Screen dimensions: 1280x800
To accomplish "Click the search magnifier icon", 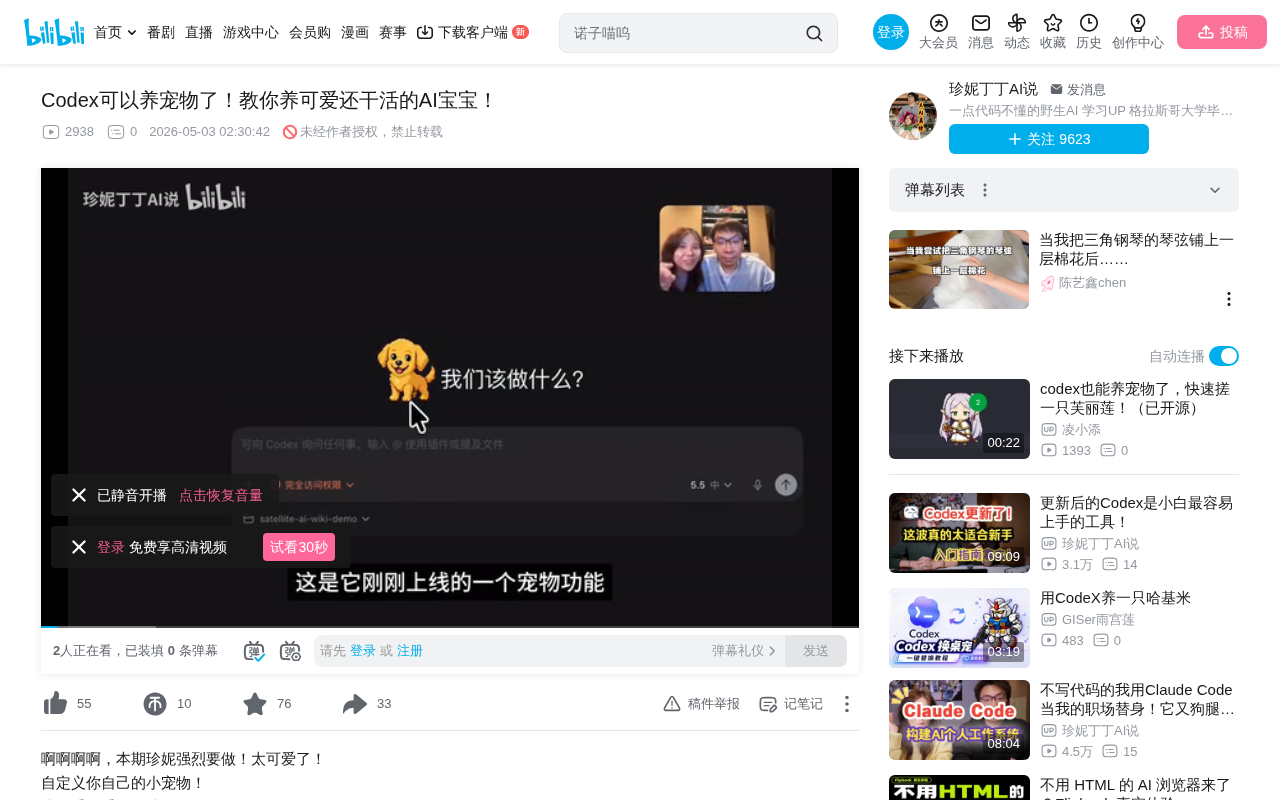I will tap(814, 33).
